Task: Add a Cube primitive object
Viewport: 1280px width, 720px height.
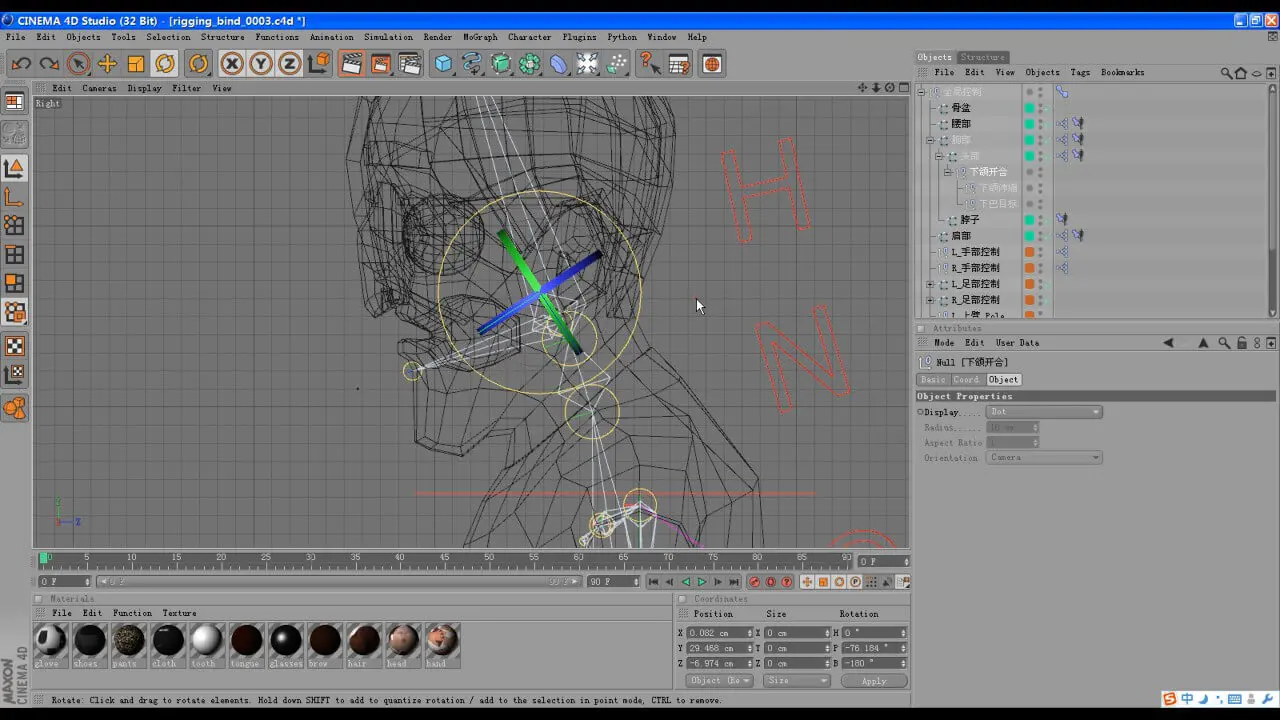Action: [x=443, y=64]
